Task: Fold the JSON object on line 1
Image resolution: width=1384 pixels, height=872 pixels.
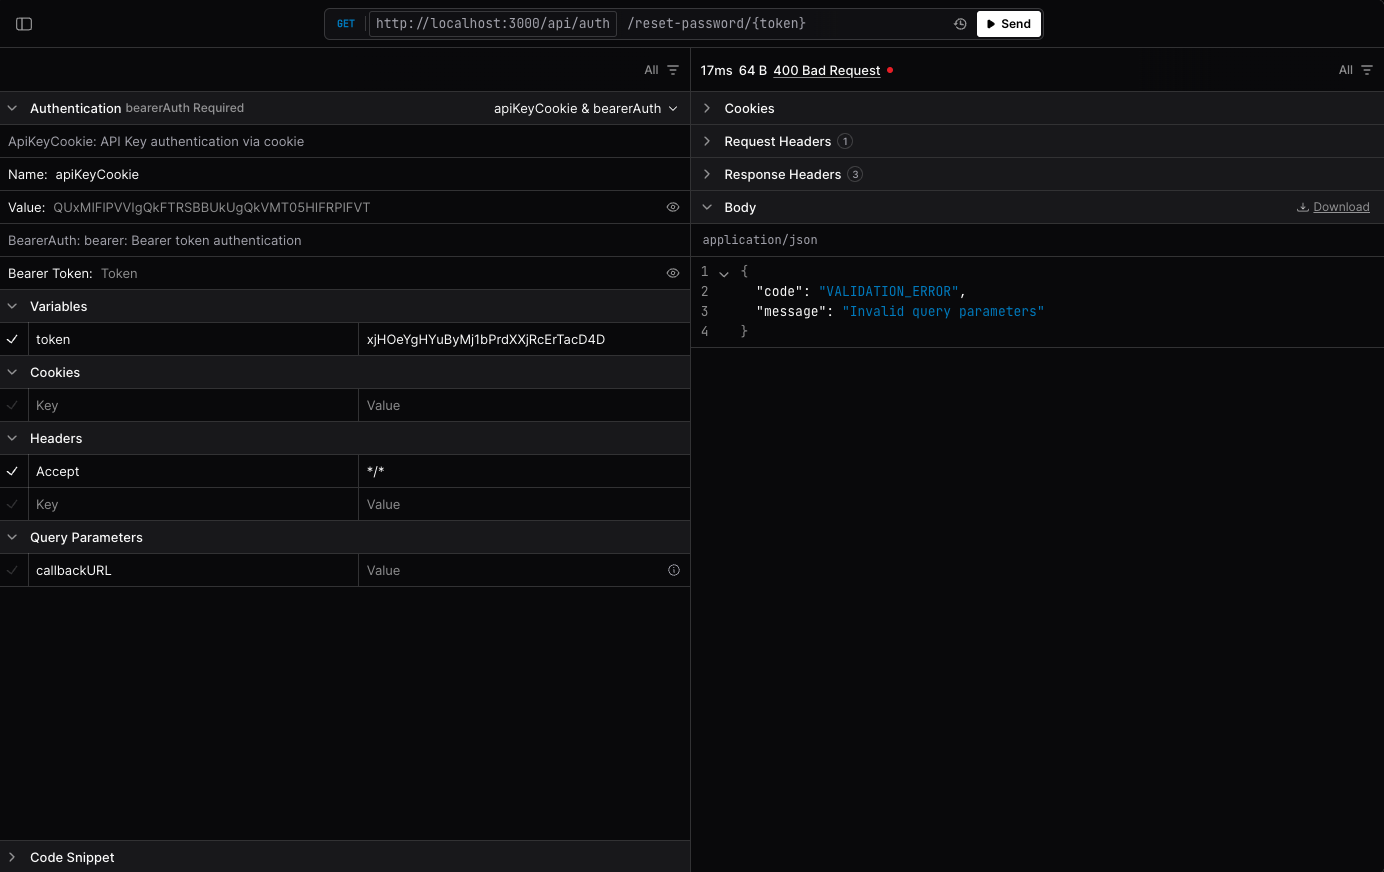Action: tap(724, 273)
